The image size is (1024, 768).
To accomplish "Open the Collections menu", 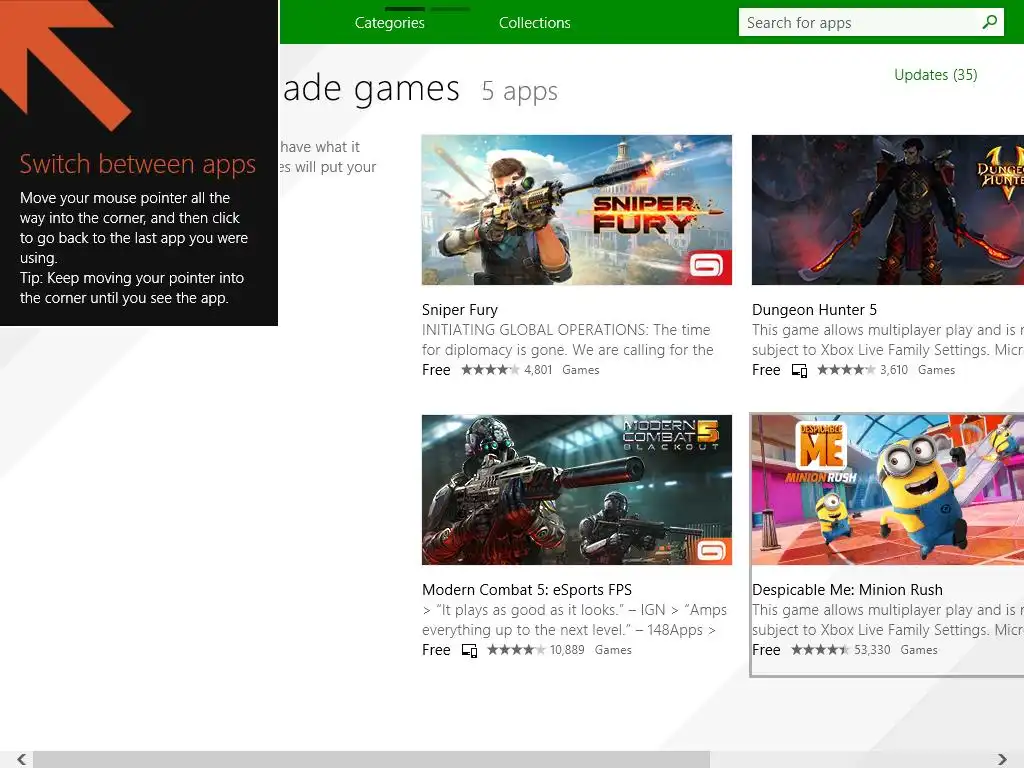I will point(534,23).
